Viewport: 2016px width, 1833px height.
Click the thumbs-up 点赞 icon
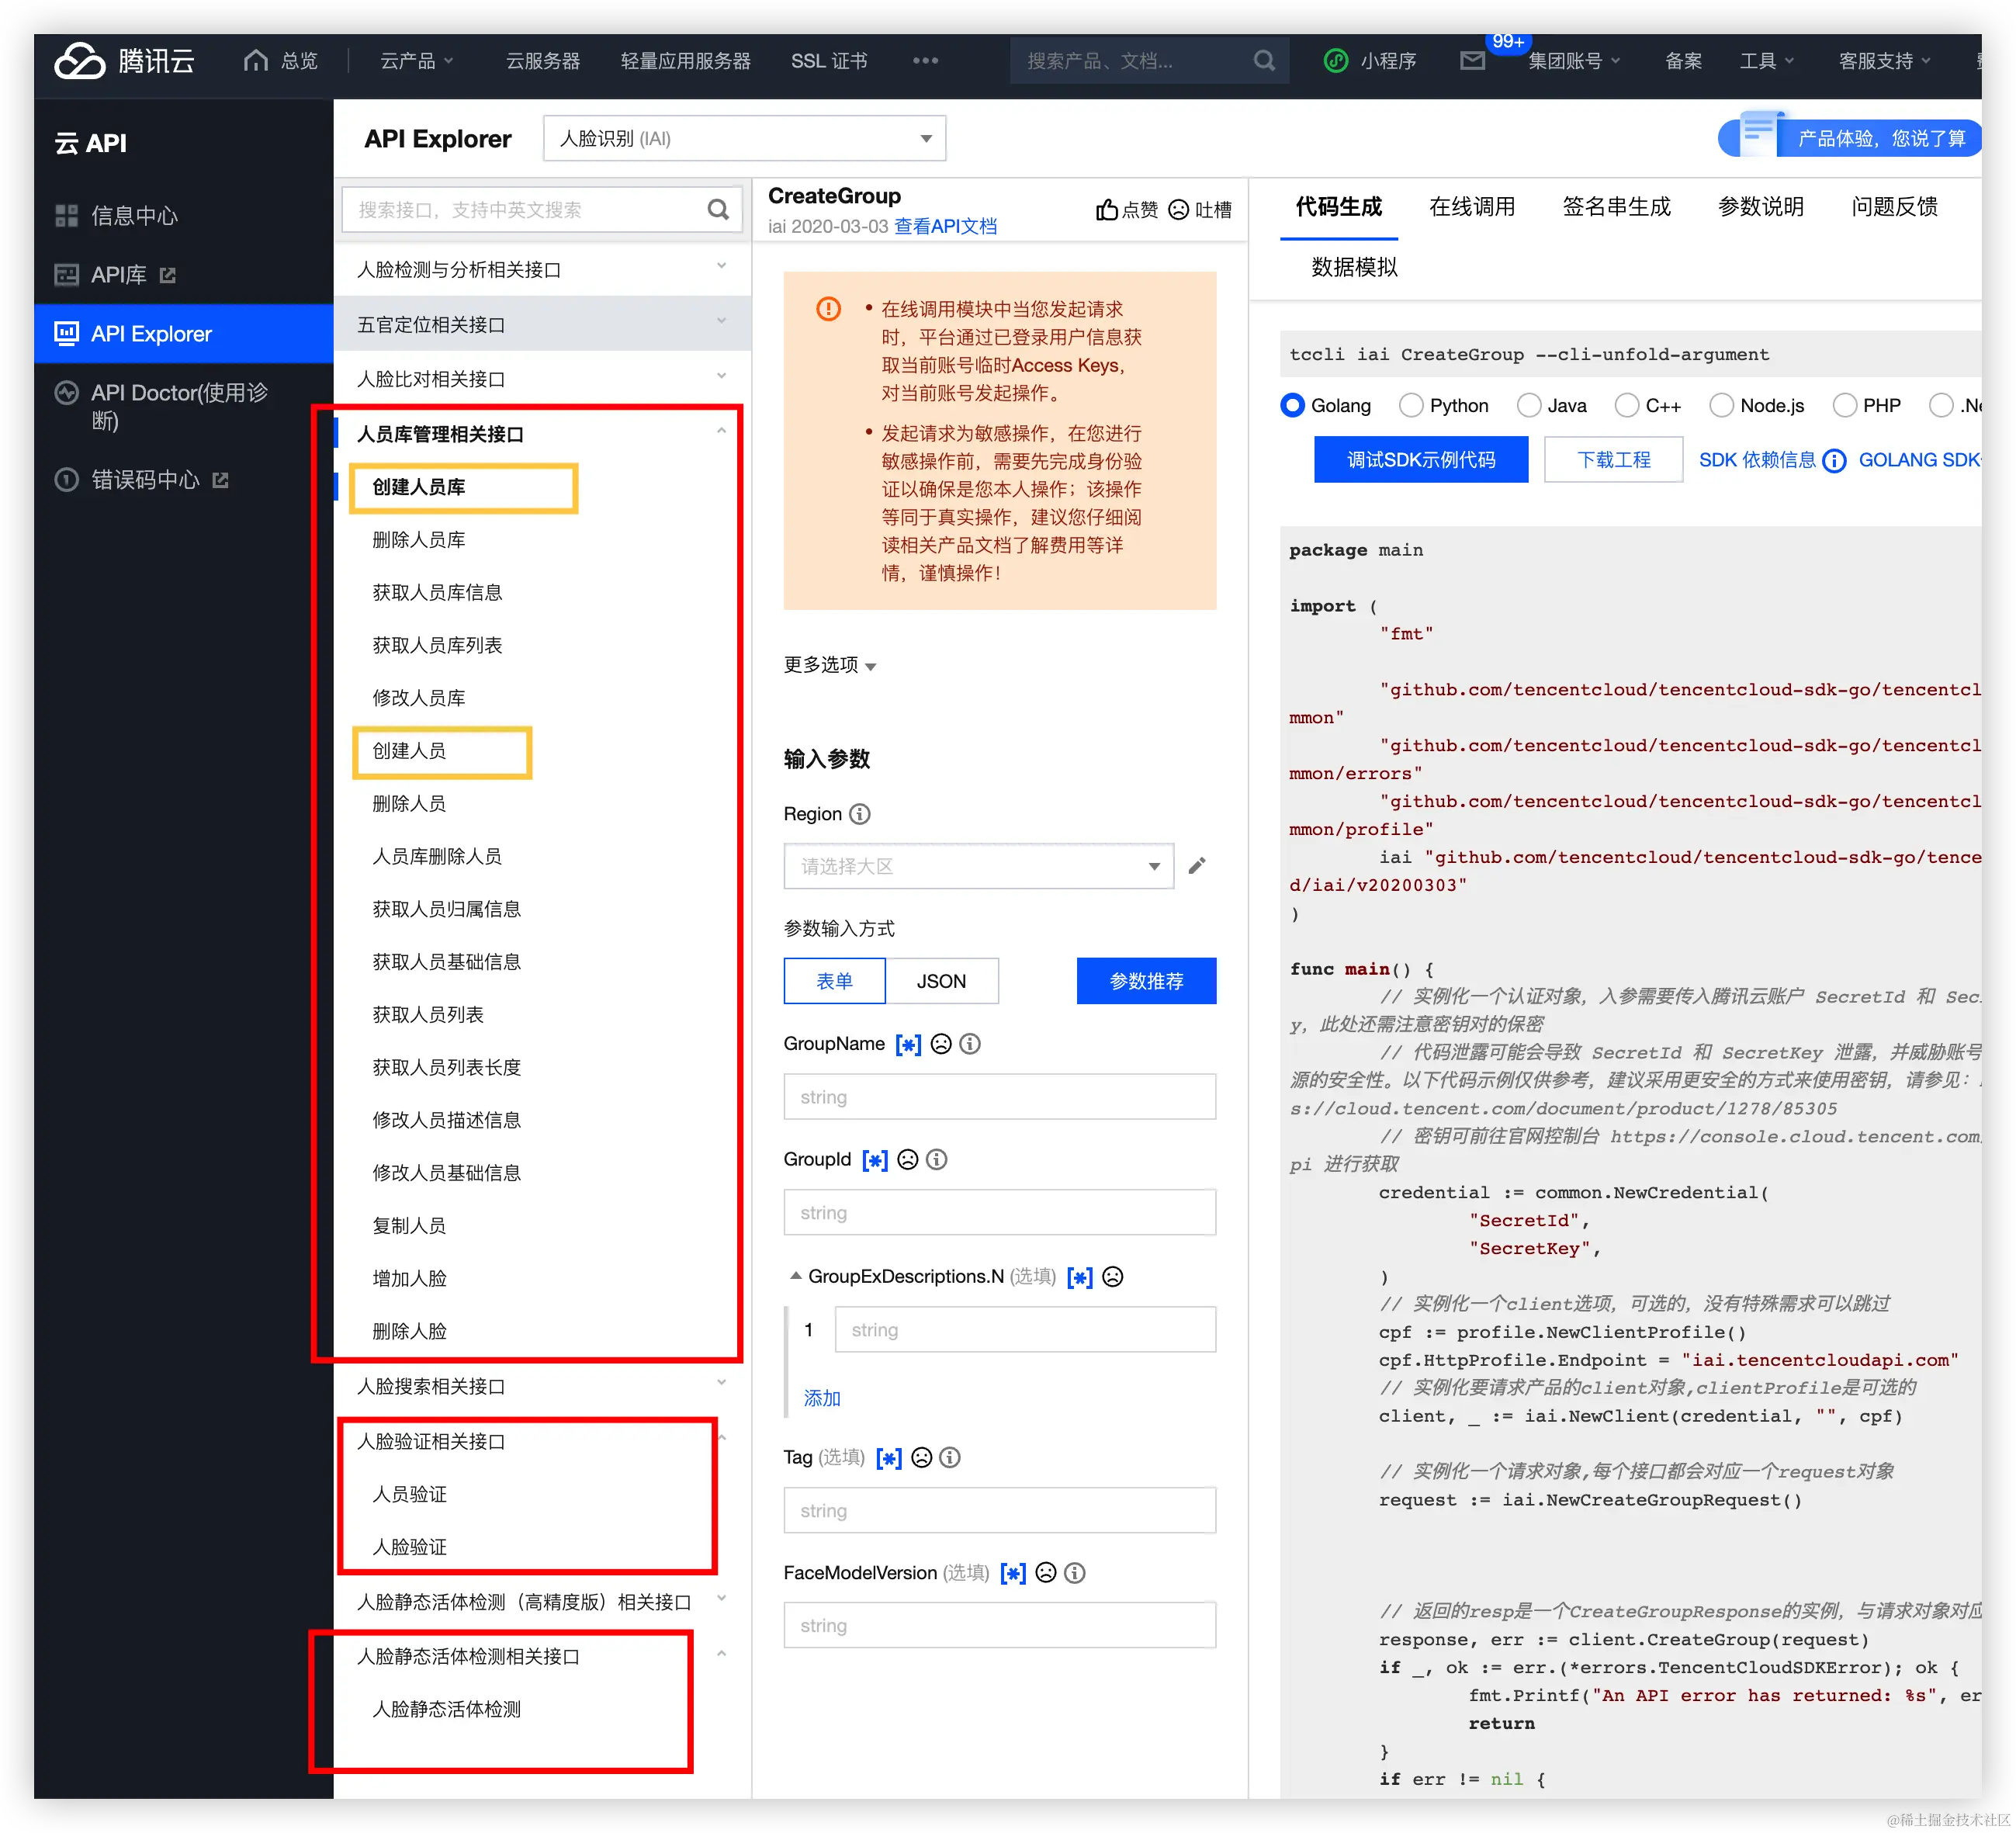[x=1106, y=210]
